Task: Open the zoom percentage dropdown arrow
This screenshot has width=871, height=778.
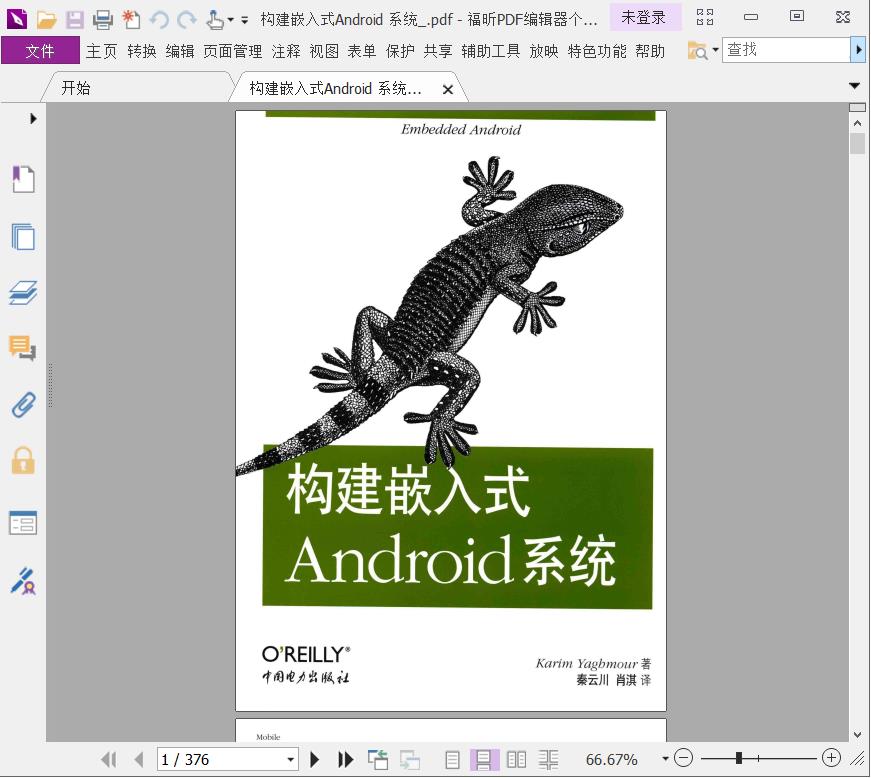Action: click(665, 759)
